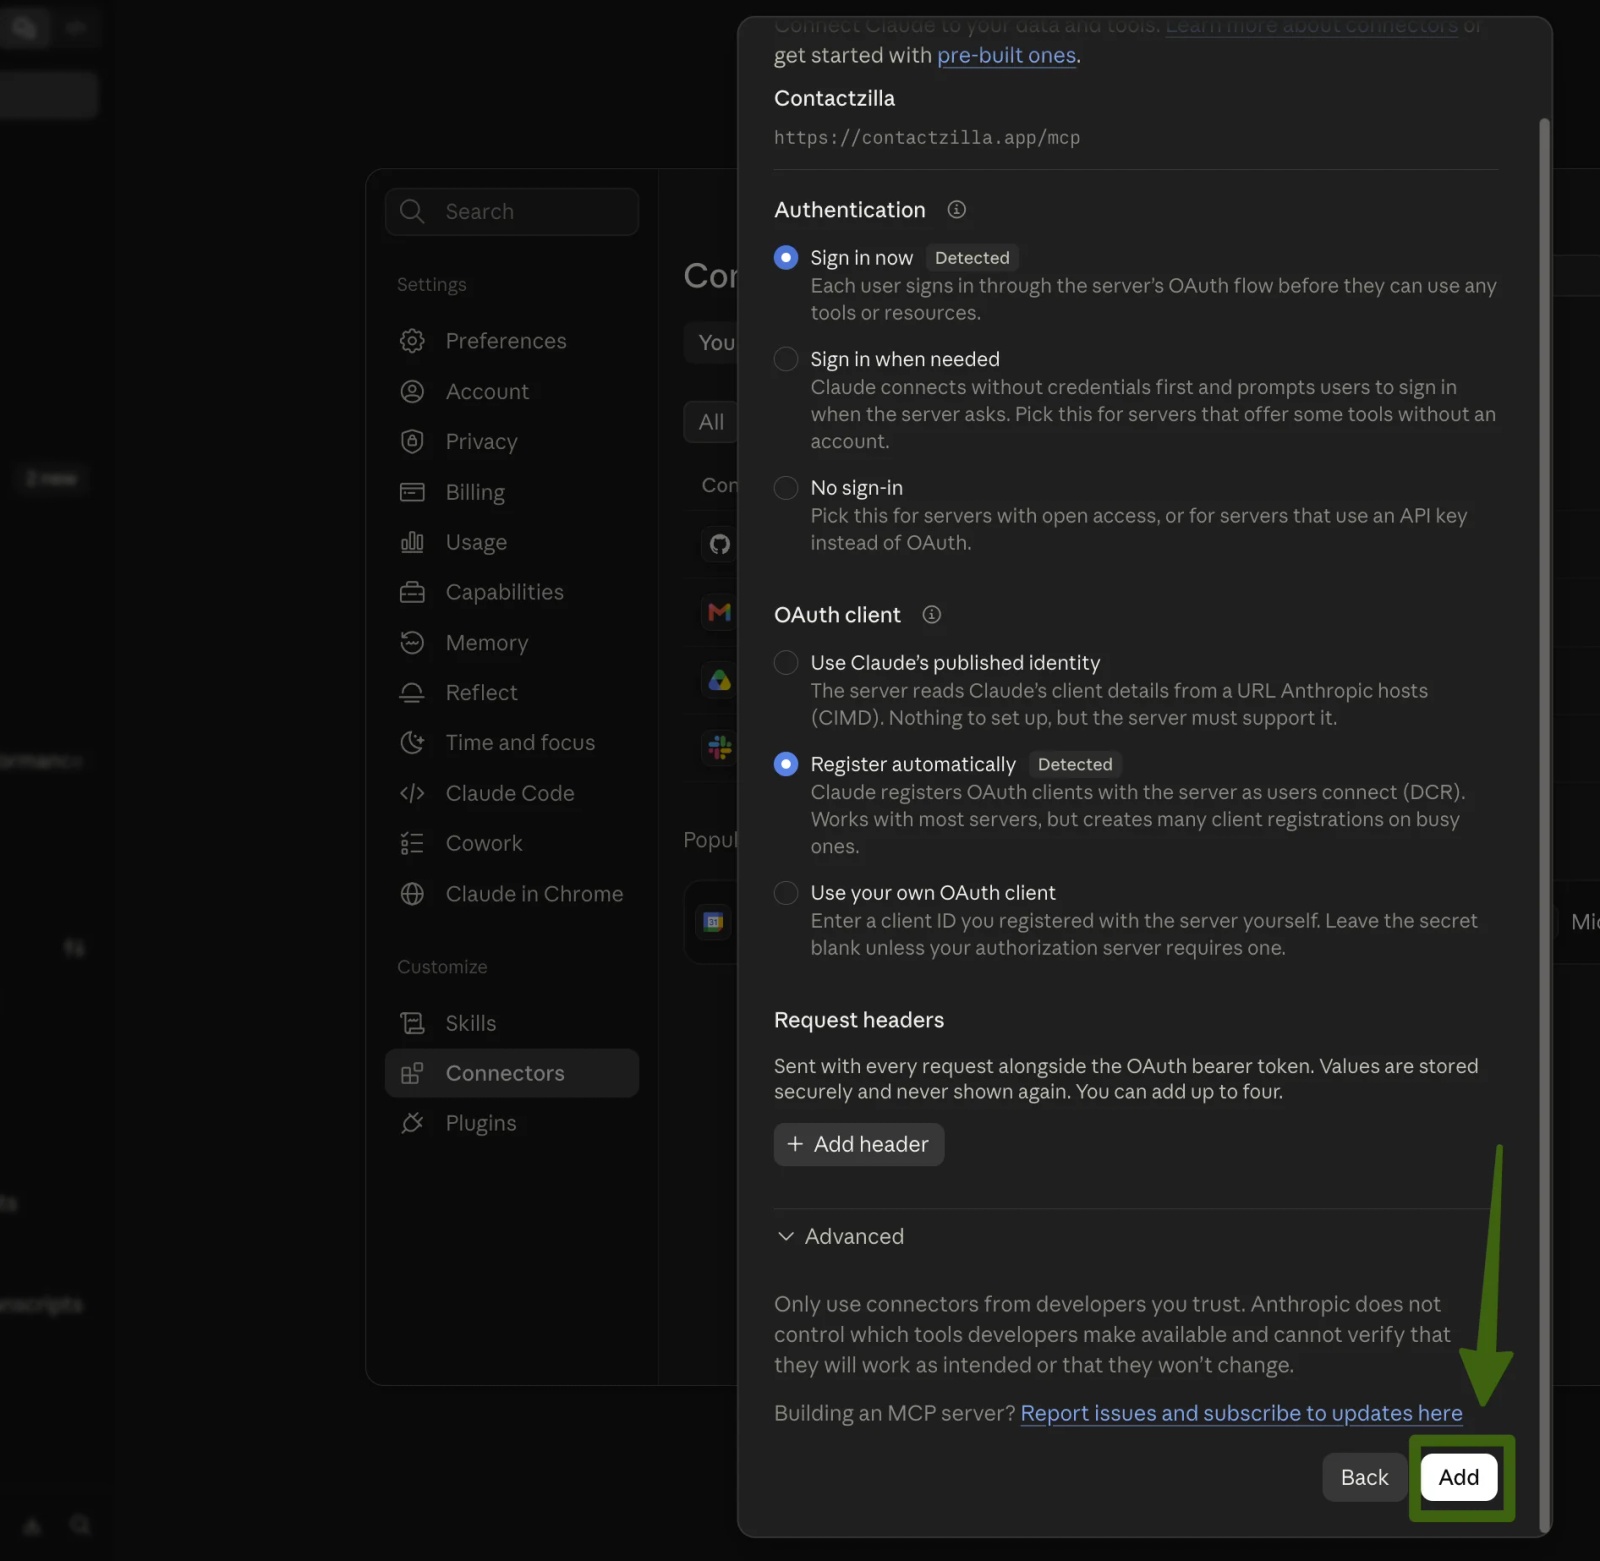Image resolution: width=1600 pixels, height=1561 pixels.
Task: Click the Gmail connector icon
Action: click(x=720, y=612)
